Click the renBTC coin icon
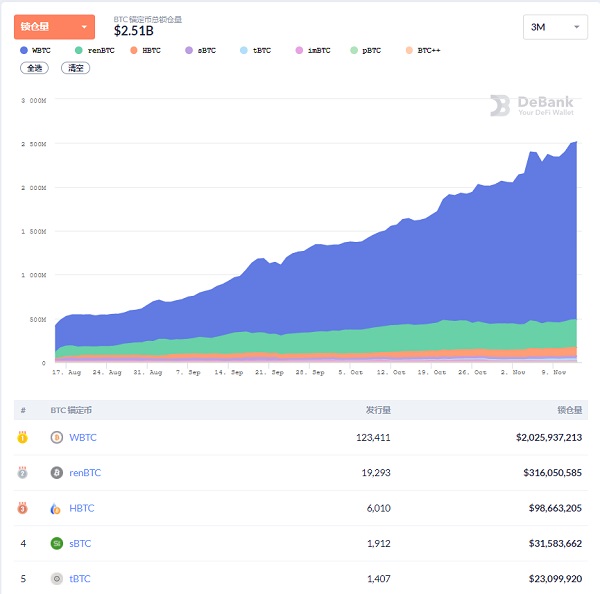The image size is (600, 594). pyautogui.click(x=57, y=473)
